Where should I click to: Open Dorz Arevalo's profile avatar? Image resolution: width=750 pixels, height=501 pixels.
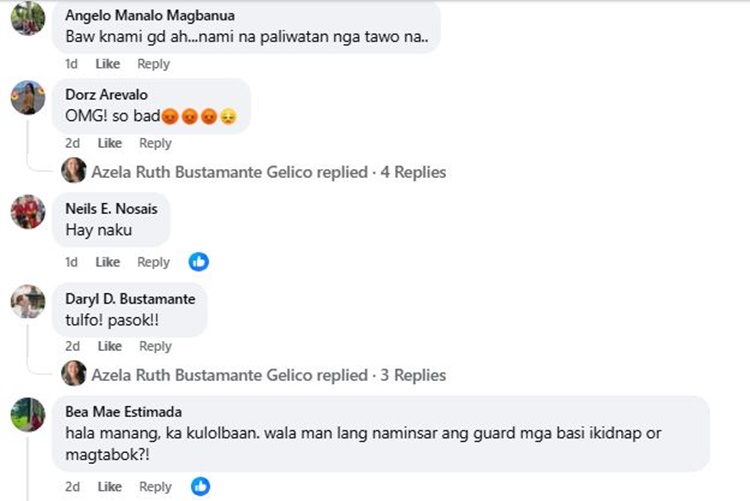click(28, 97)
